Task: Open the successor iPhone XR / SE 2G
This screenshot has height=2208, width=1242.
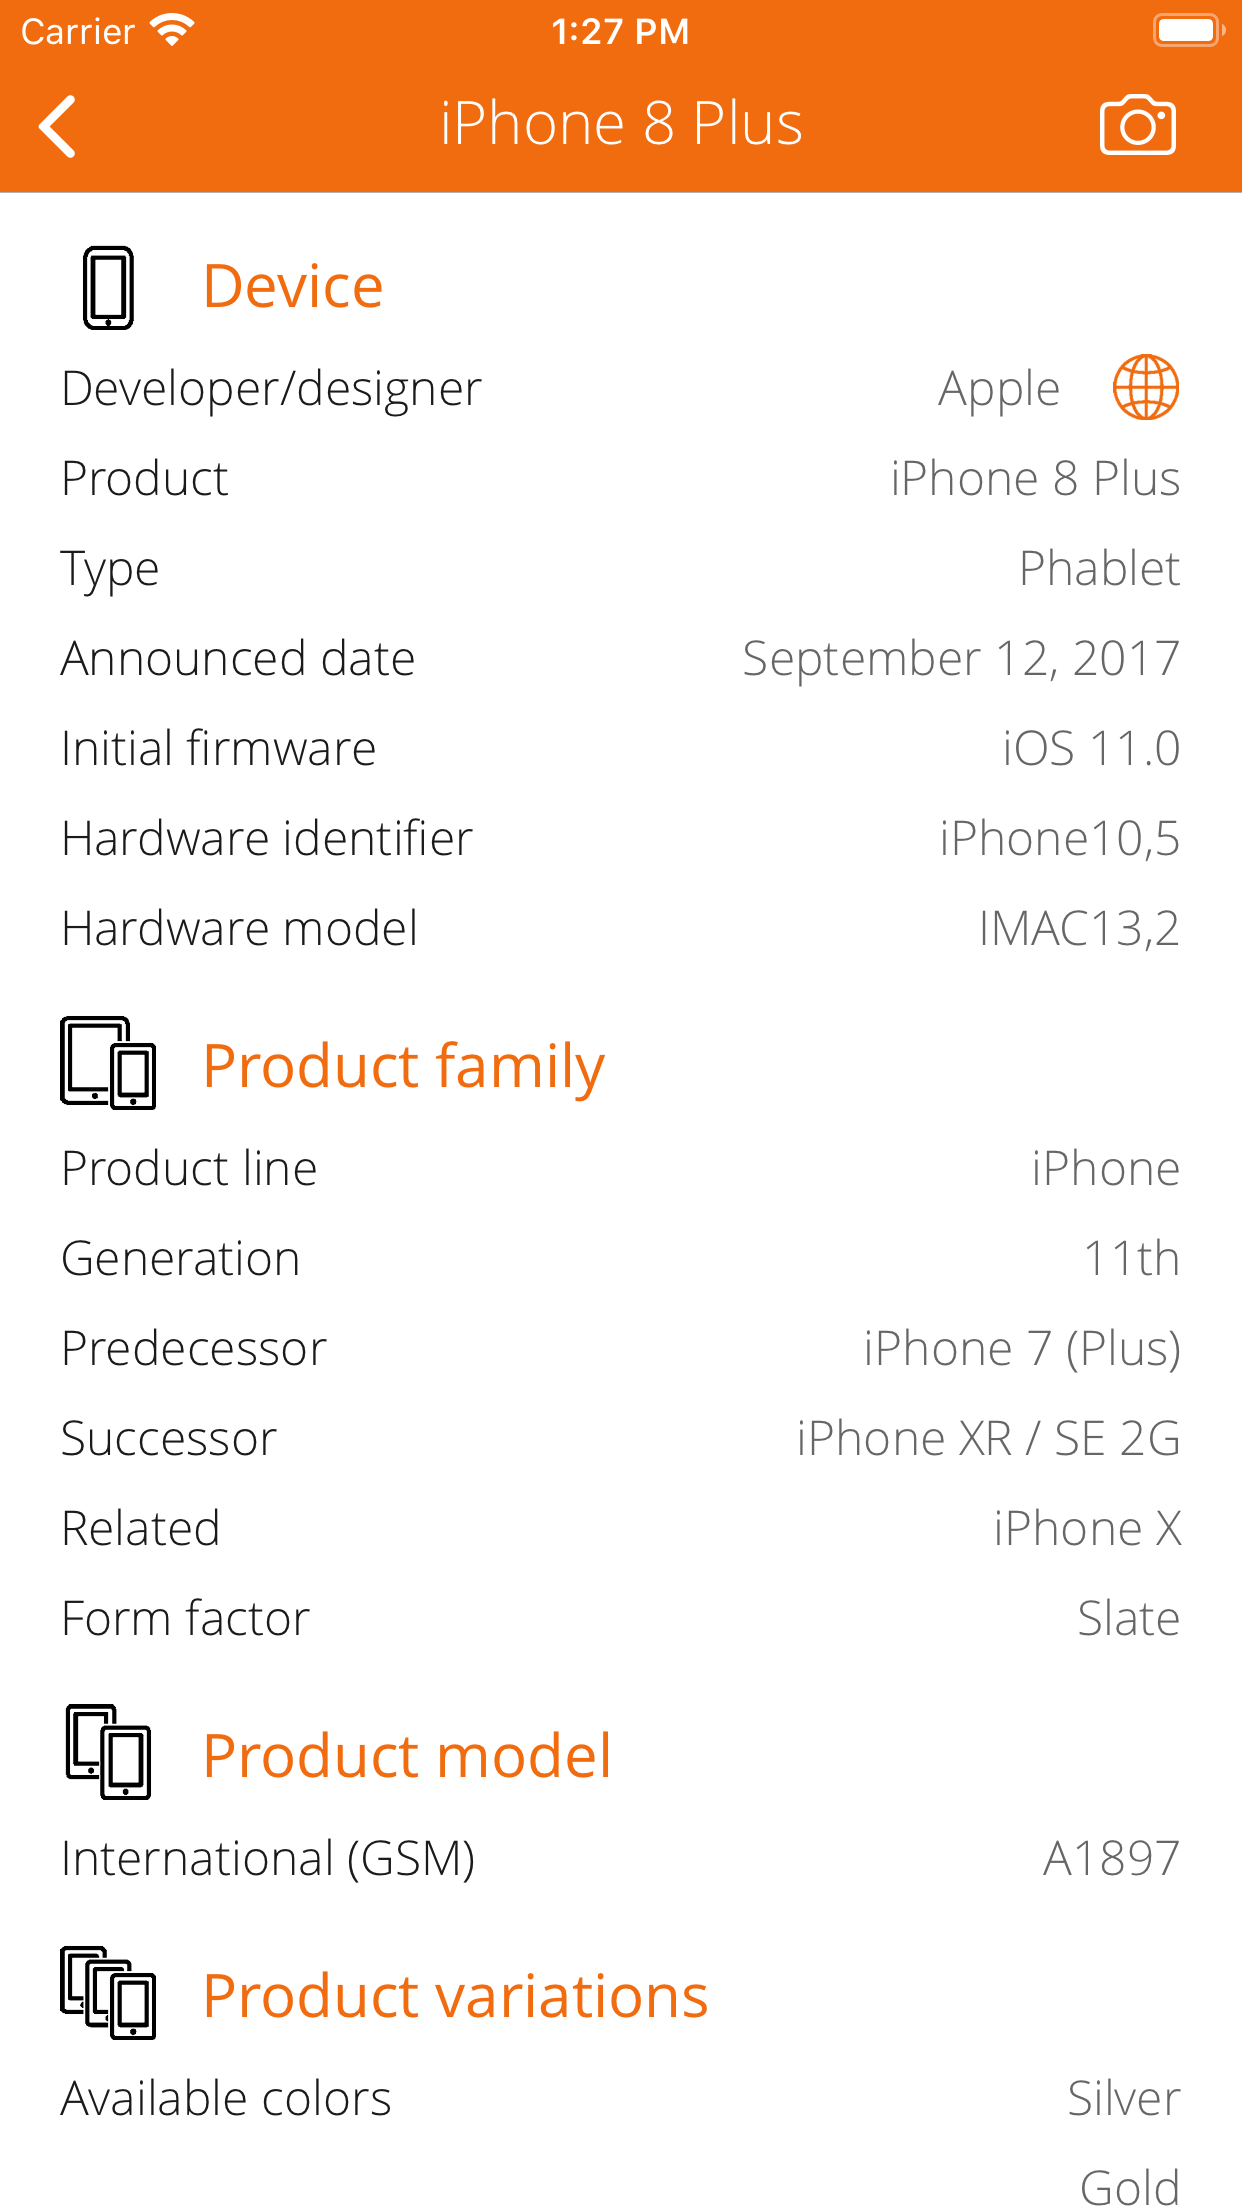Action: [988, 1437]
